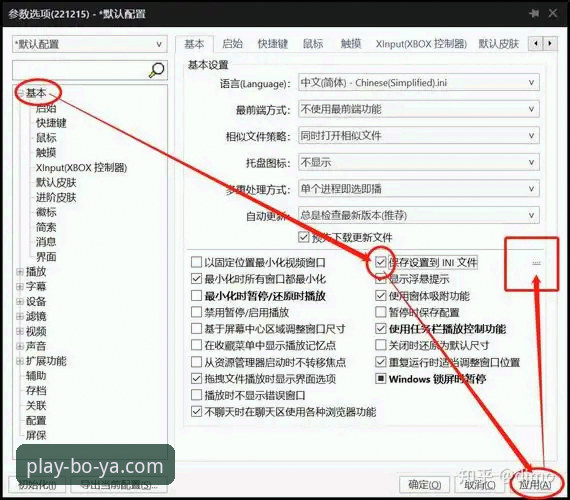The height and width of the screenshot is (500, 570).
Task: Toggle 基于屏幕中心区域调整窗口尺寸
Action: [x=196, y=329]
